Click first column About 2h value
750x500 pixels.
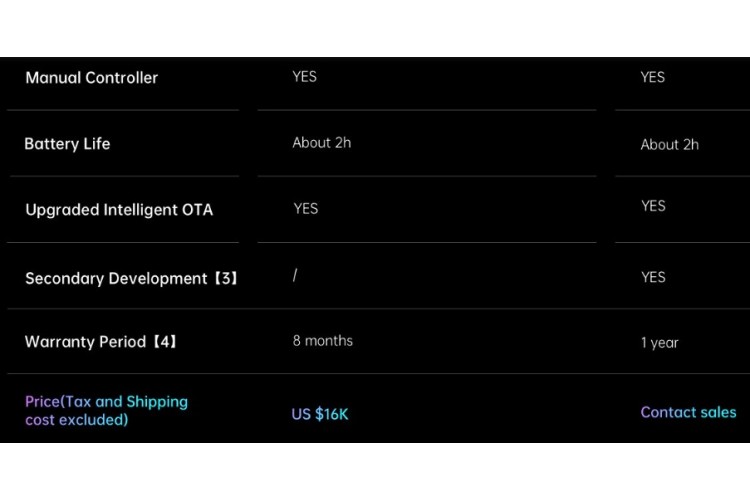point(321,143)
